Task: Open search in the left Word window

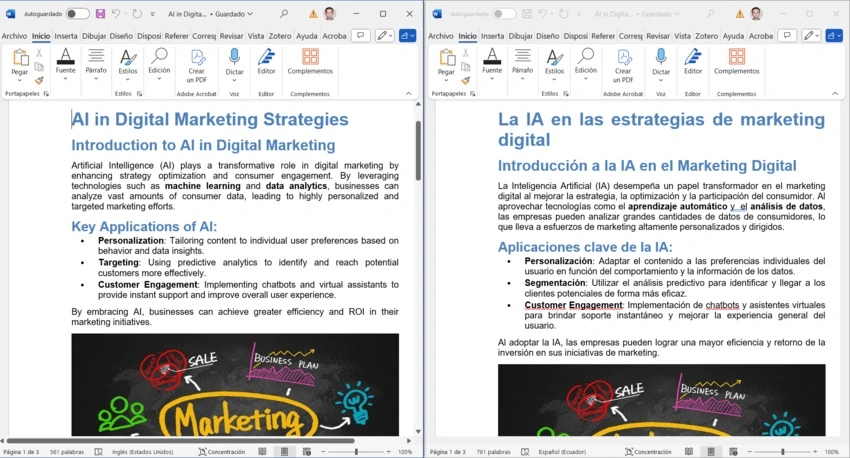Action: tap(284, 14)
